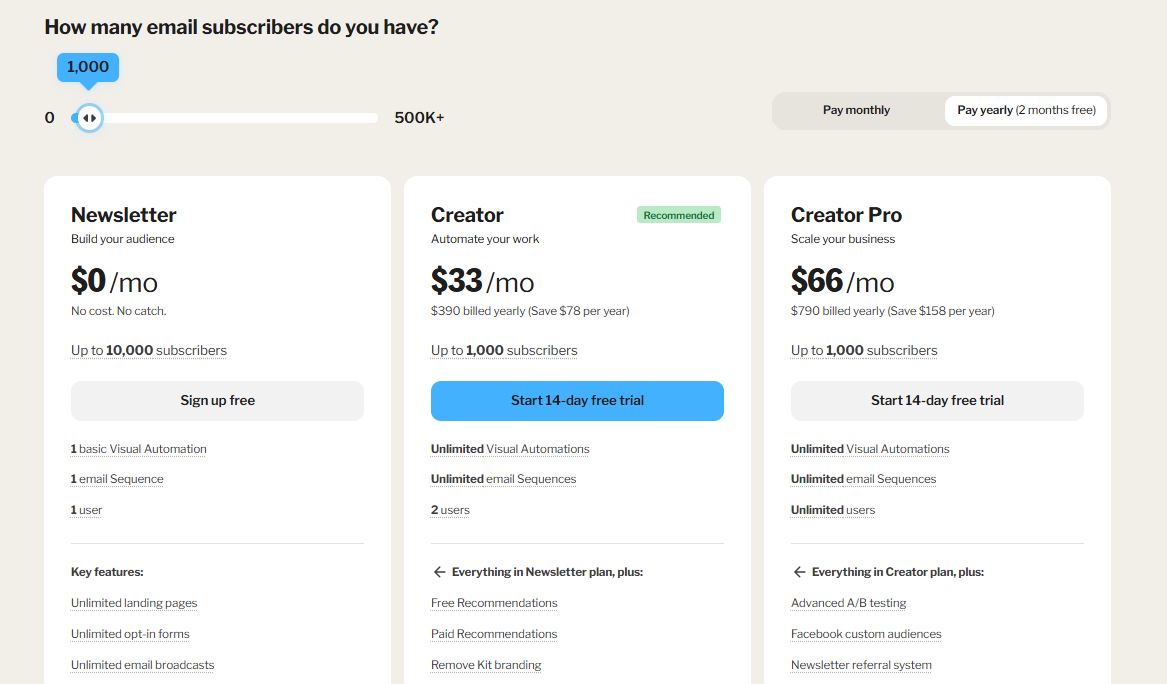Click the Remove Kit branding feature link
The width and height of the screenshot is (1167, 684).
486,665
